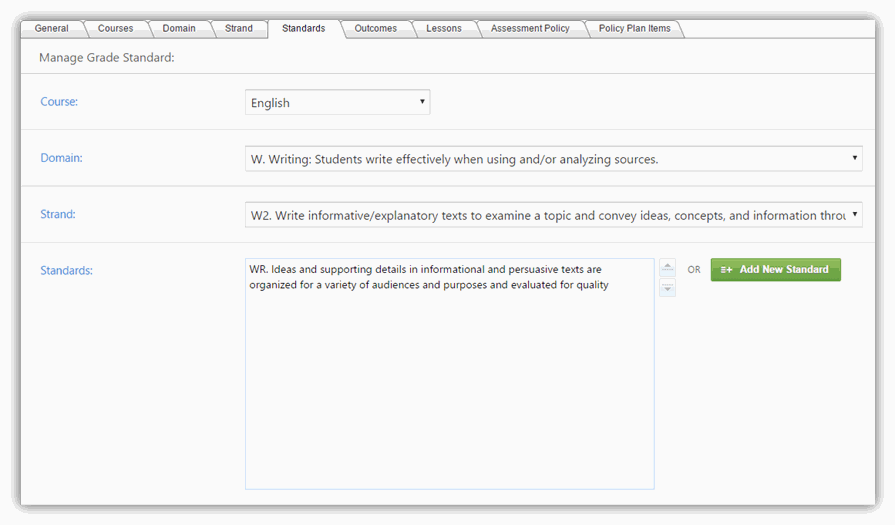The width and height of the screenshot is (895, 525).
Task: Open the Policy Plan Items tab
Action: tap(634, 28)
